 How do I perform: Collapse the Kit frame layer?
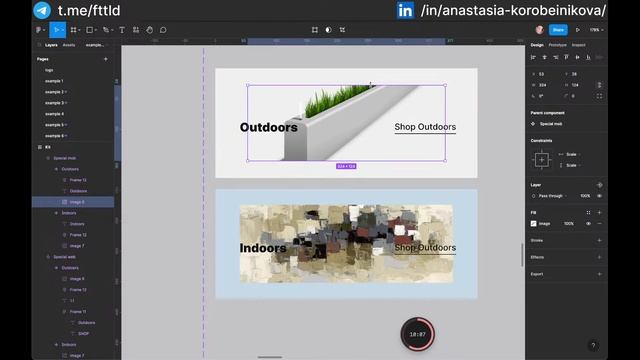click(40, 147)
